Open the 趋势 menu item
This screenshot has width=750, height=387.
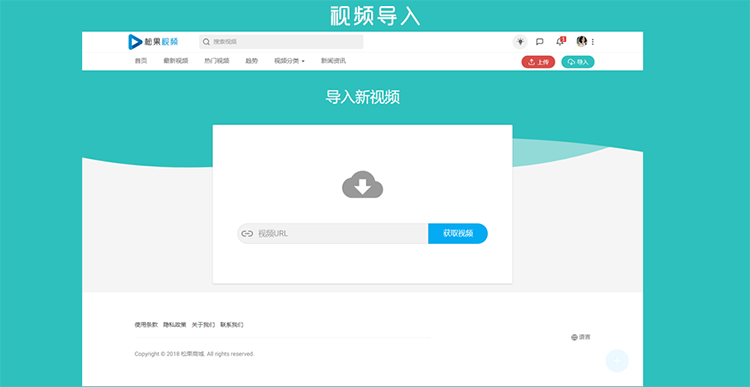point(252,61)
